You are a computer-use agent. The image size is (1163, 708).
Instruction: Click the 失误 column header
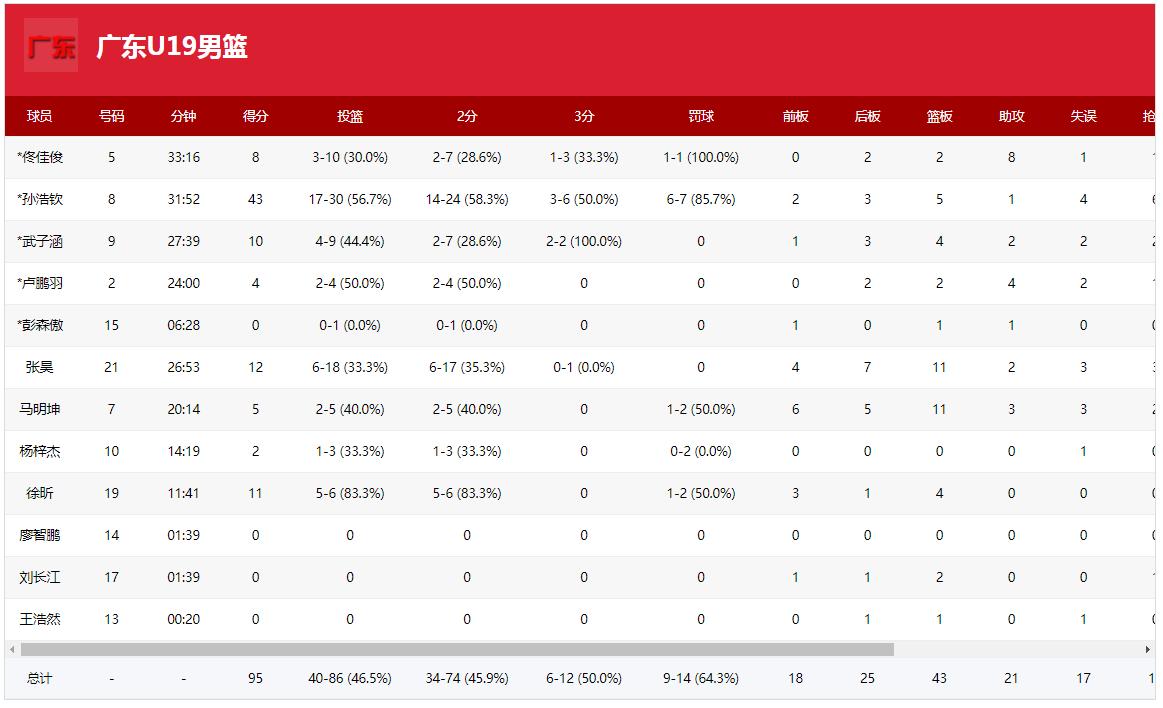coord(1083,116)
